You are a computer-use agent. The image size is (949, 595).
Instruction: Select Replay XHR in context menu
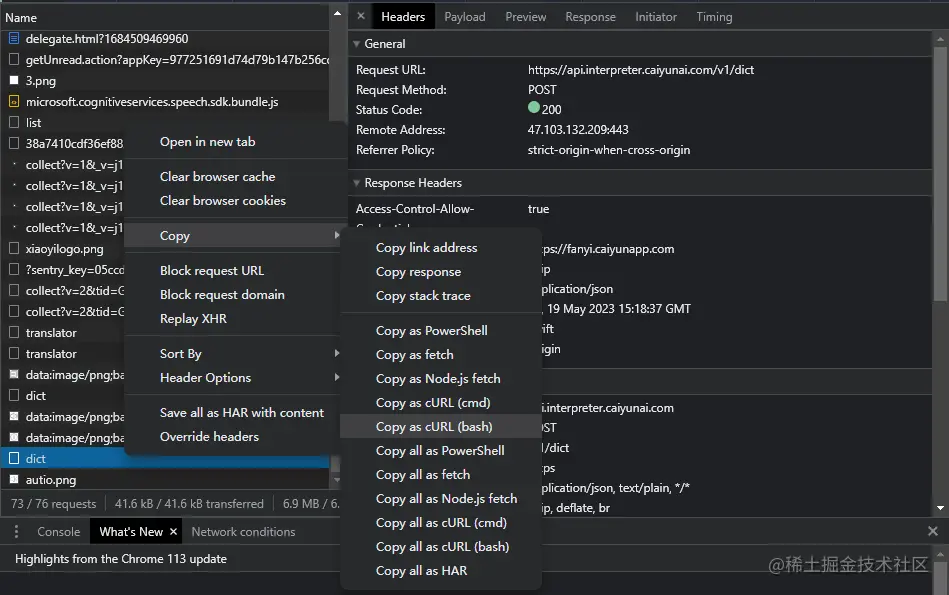(193, 318)
